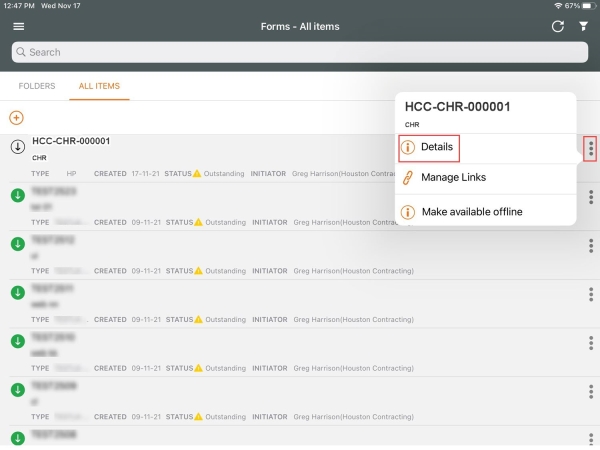Select Make available offline option

471,212
